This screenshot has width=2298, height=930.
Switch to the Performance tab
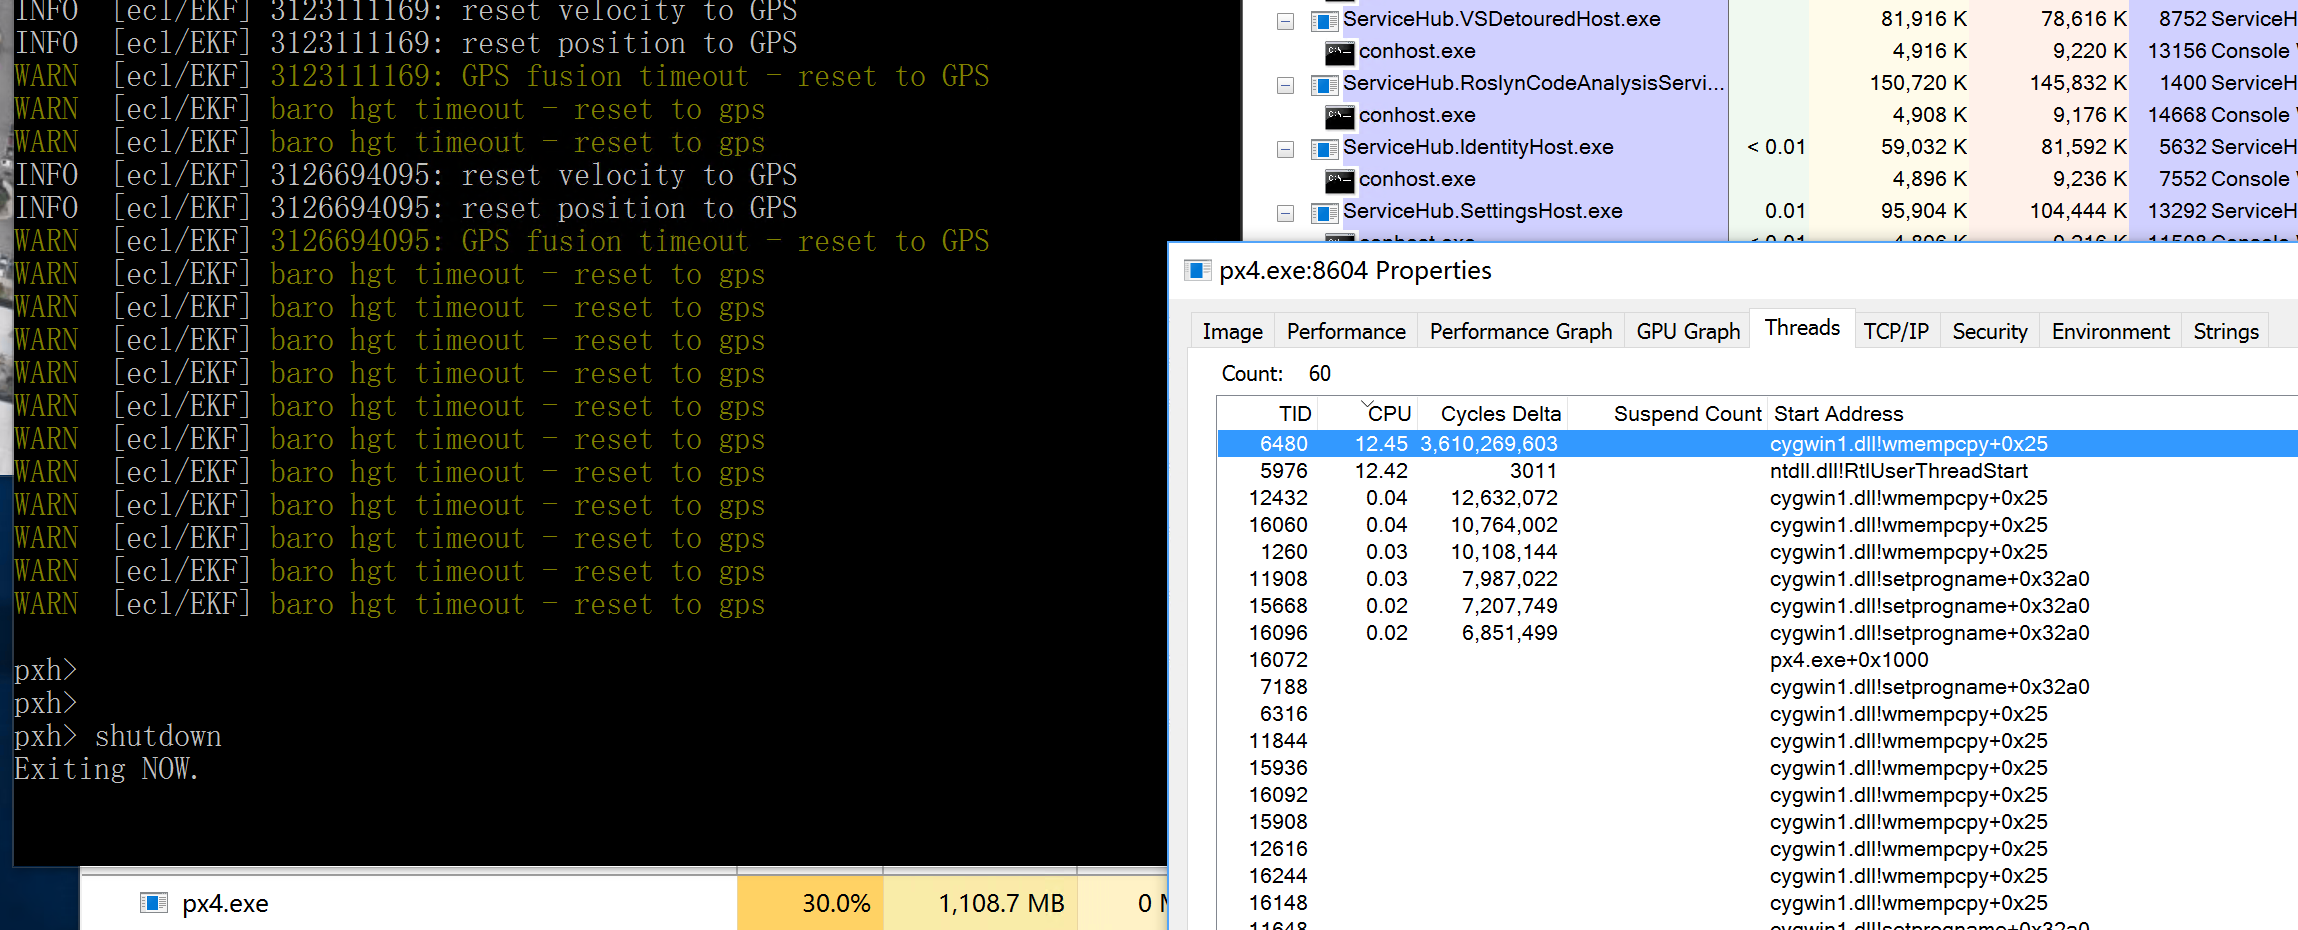[x=1346, y=331]
